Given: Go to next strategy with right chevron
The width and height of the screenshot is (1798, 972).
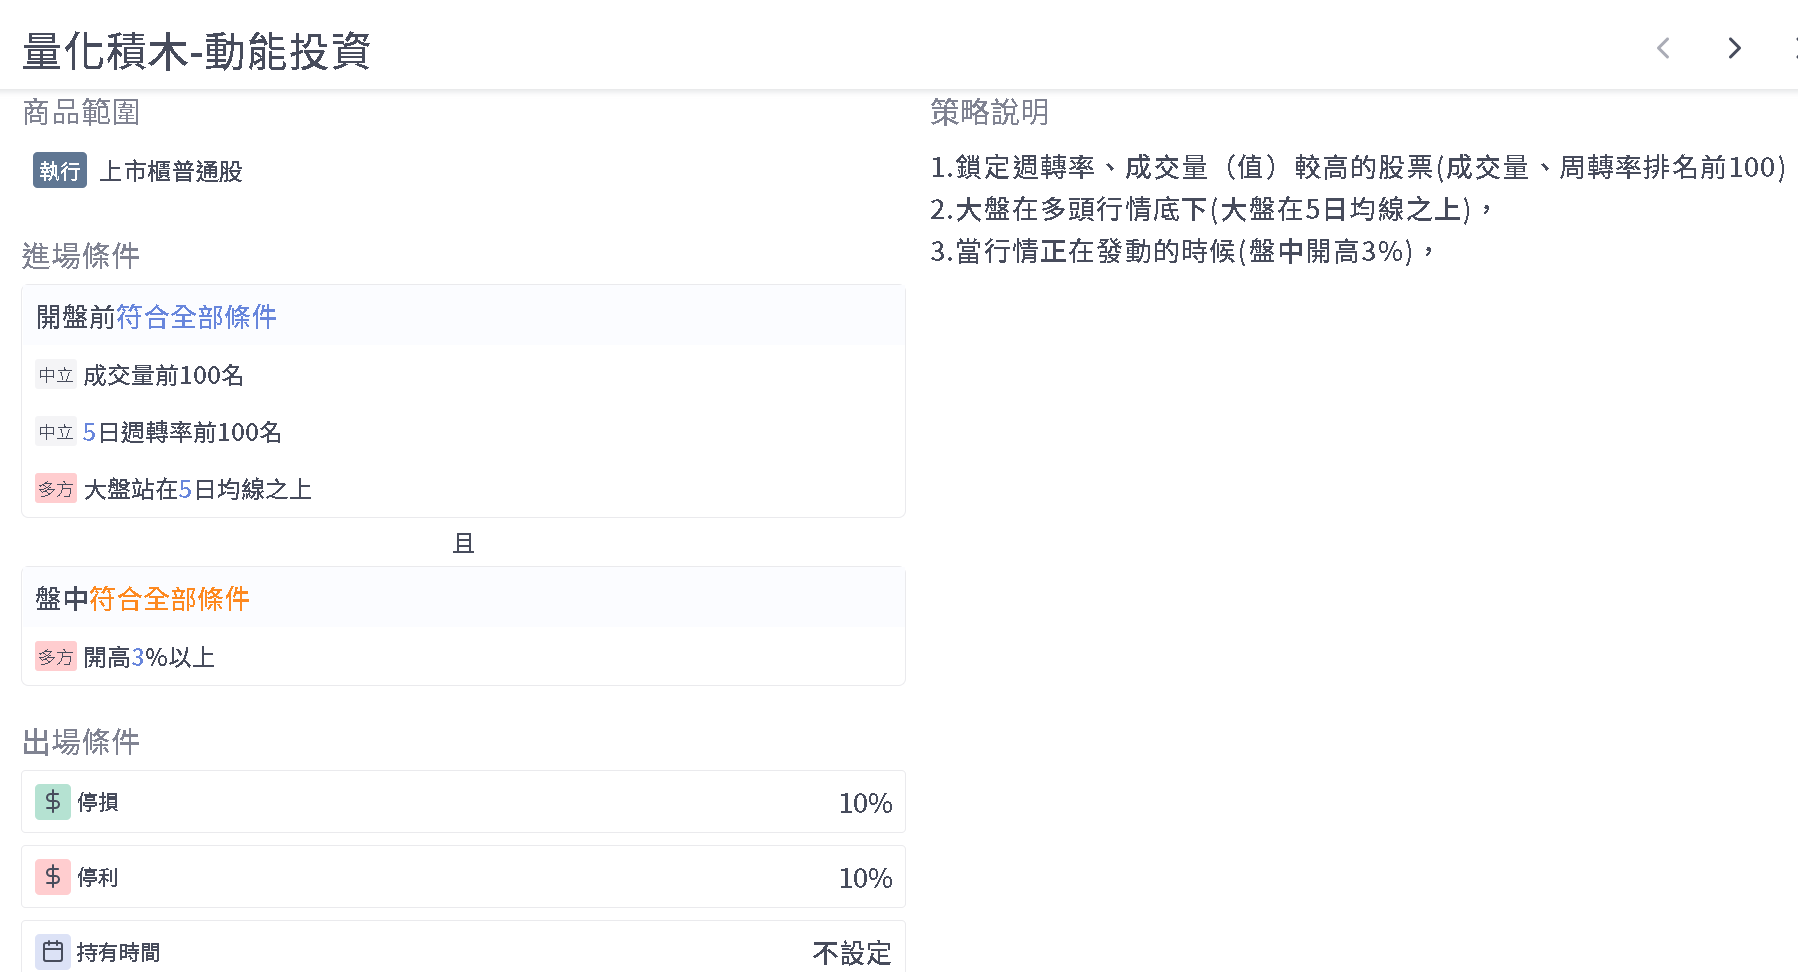Looking at the screenshot, I should click(x=1735, y=48).
